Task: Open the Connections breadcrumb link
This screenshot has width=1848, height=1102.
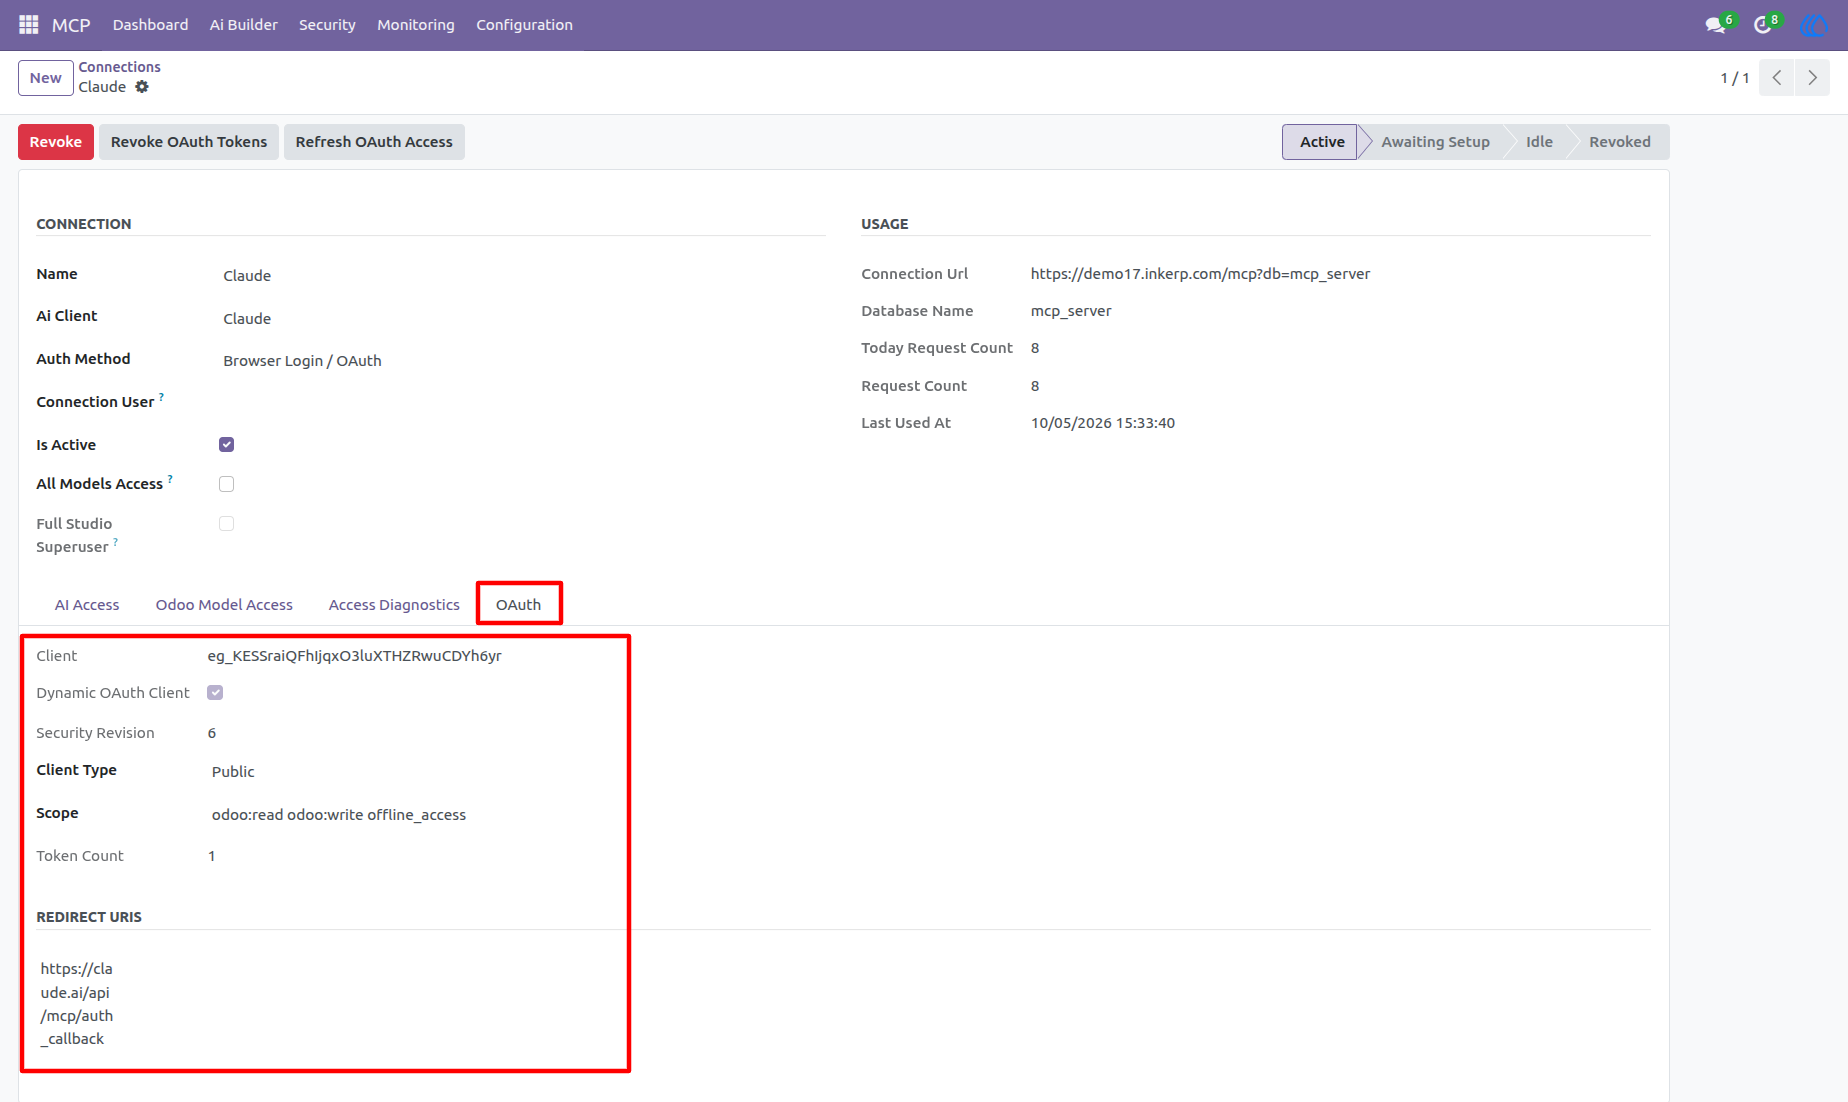Action: coord(120,67)
